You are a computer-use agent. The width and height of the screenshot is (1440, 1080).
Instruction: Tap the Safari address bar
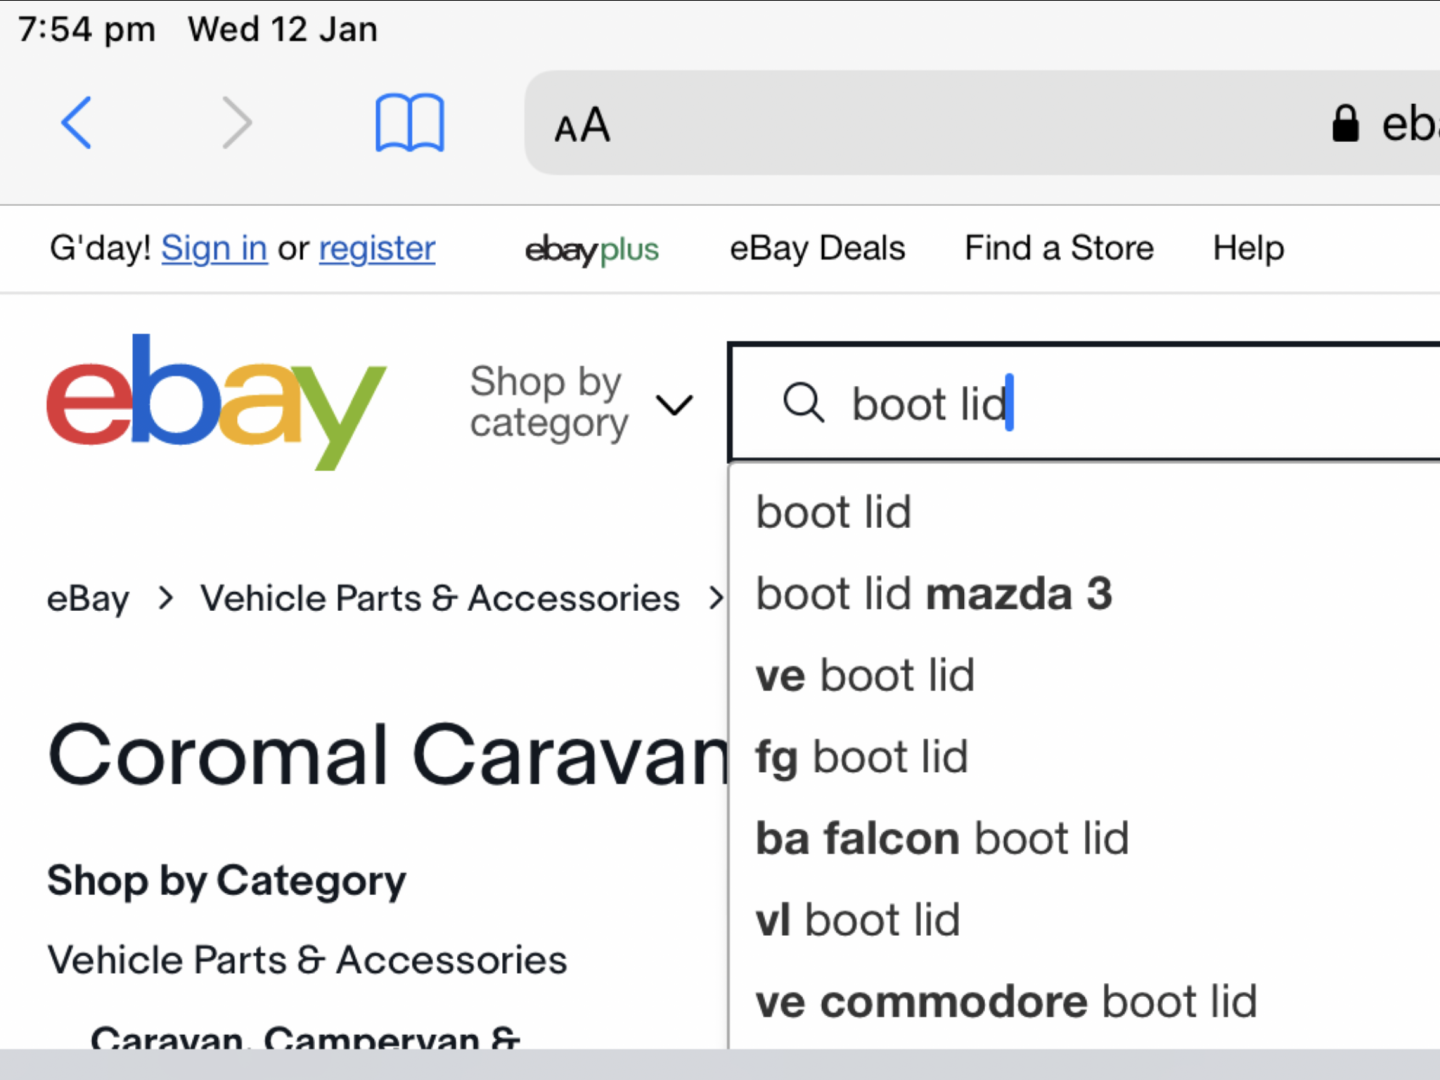pyautogui.click(x=982, y=123)
